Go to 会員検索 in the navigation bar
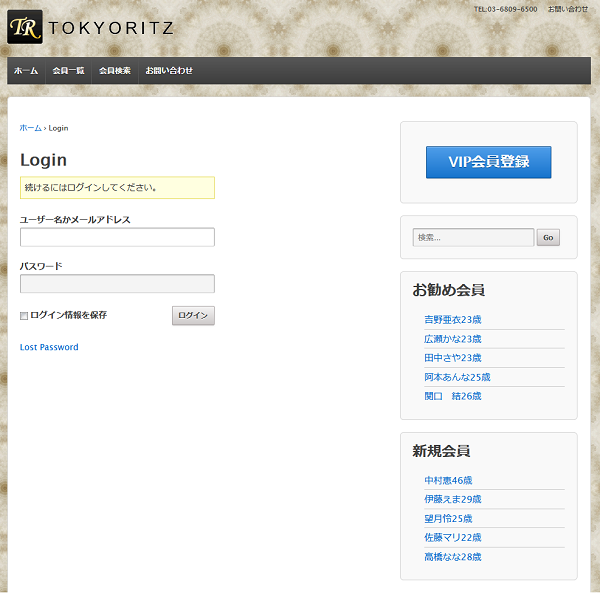The image size is (600, 593). [115, 71]
